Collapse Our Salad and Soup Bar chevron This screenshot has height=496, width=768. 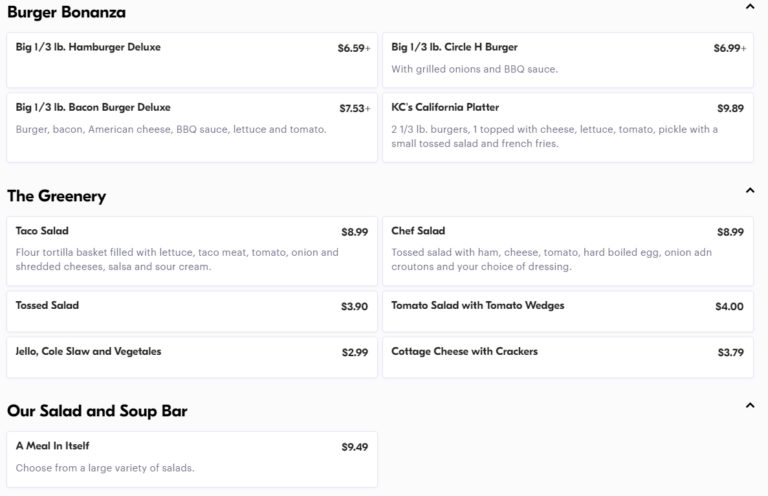749,405
